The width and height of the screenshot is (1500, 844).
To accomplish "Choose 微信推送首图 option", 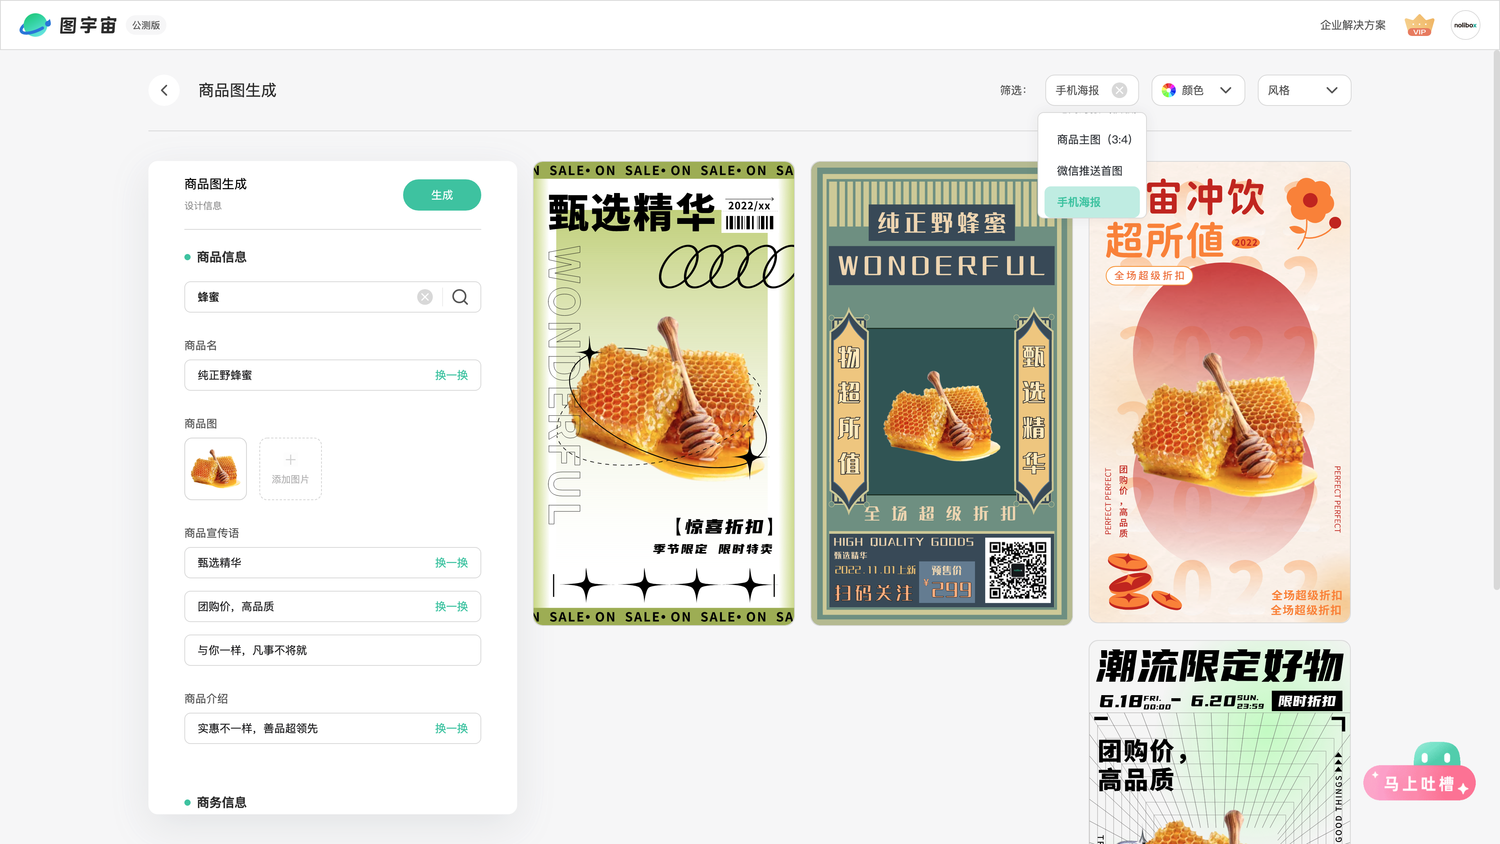I will [x=1092, y=170].
